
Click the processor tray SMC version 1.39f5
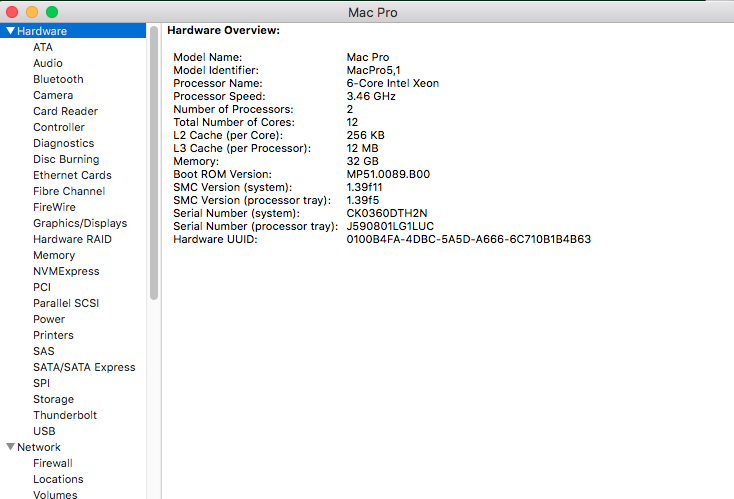362,200
